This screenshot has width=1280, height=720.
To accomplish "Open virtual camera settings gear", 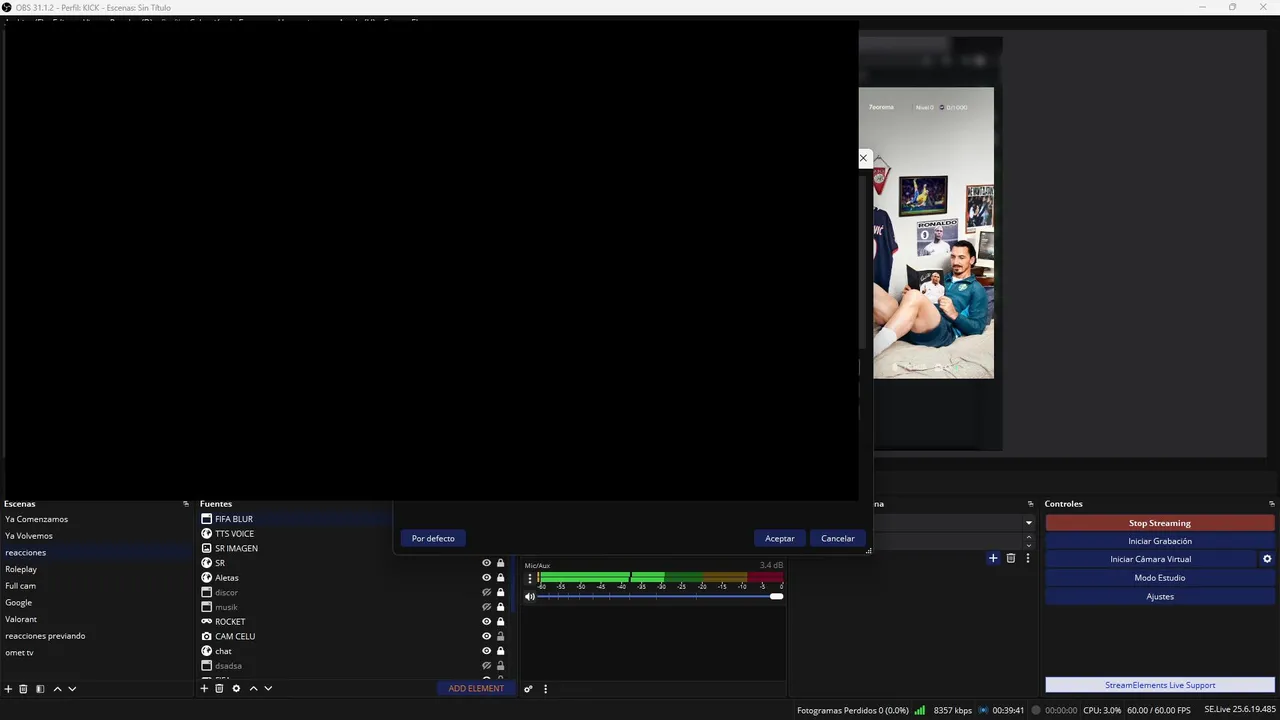I will (1267, 559).
